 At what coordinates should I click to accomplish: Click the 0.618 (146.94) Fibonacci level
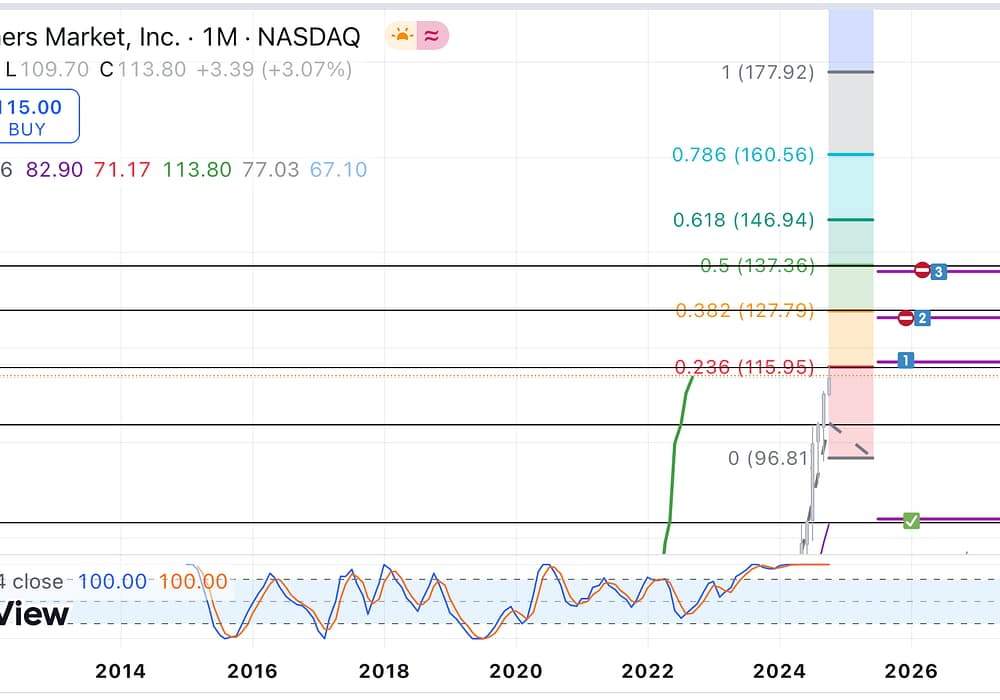[x=743, y=220]
